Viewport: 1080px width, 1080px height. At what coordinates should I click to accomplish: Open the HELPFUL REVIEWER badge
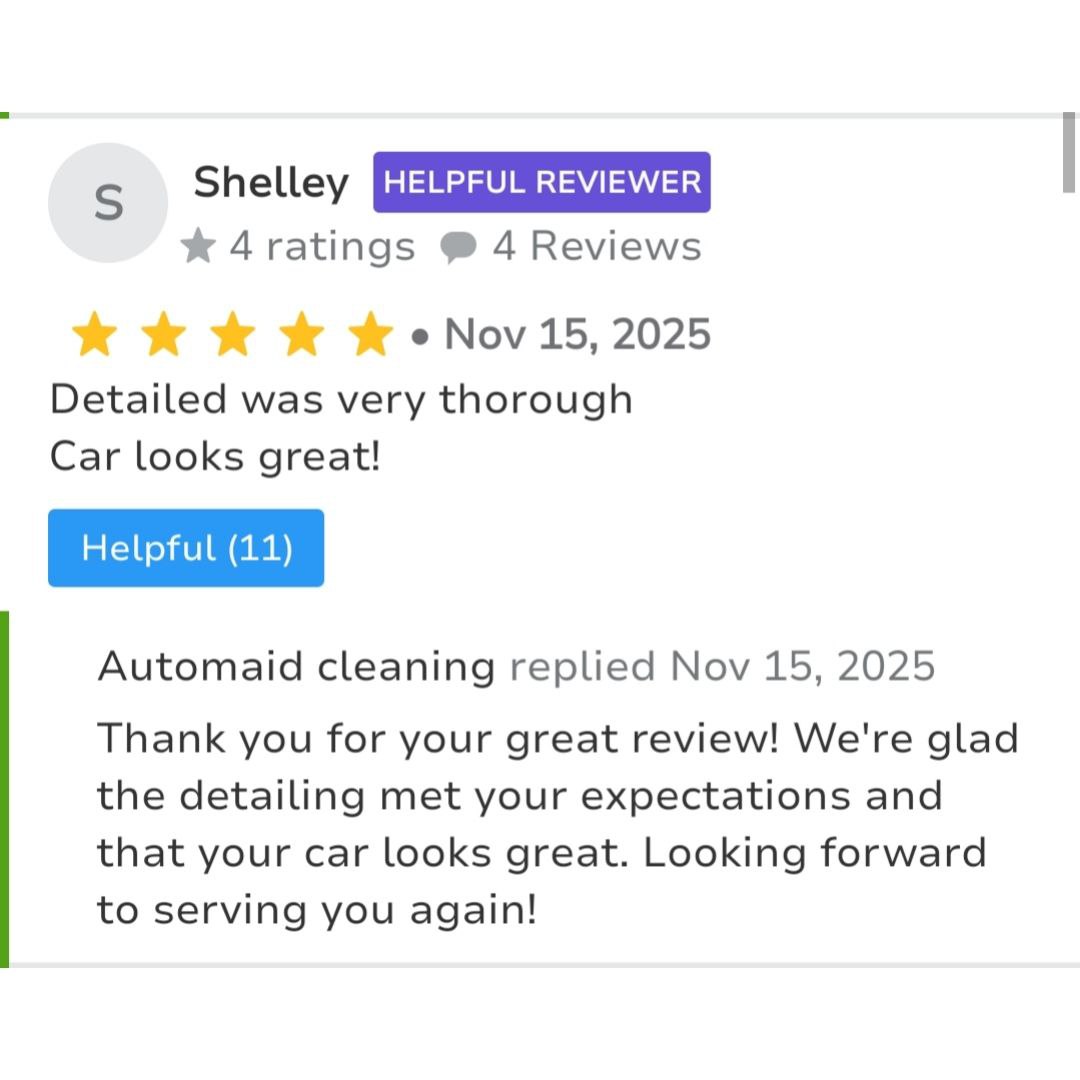542,182
